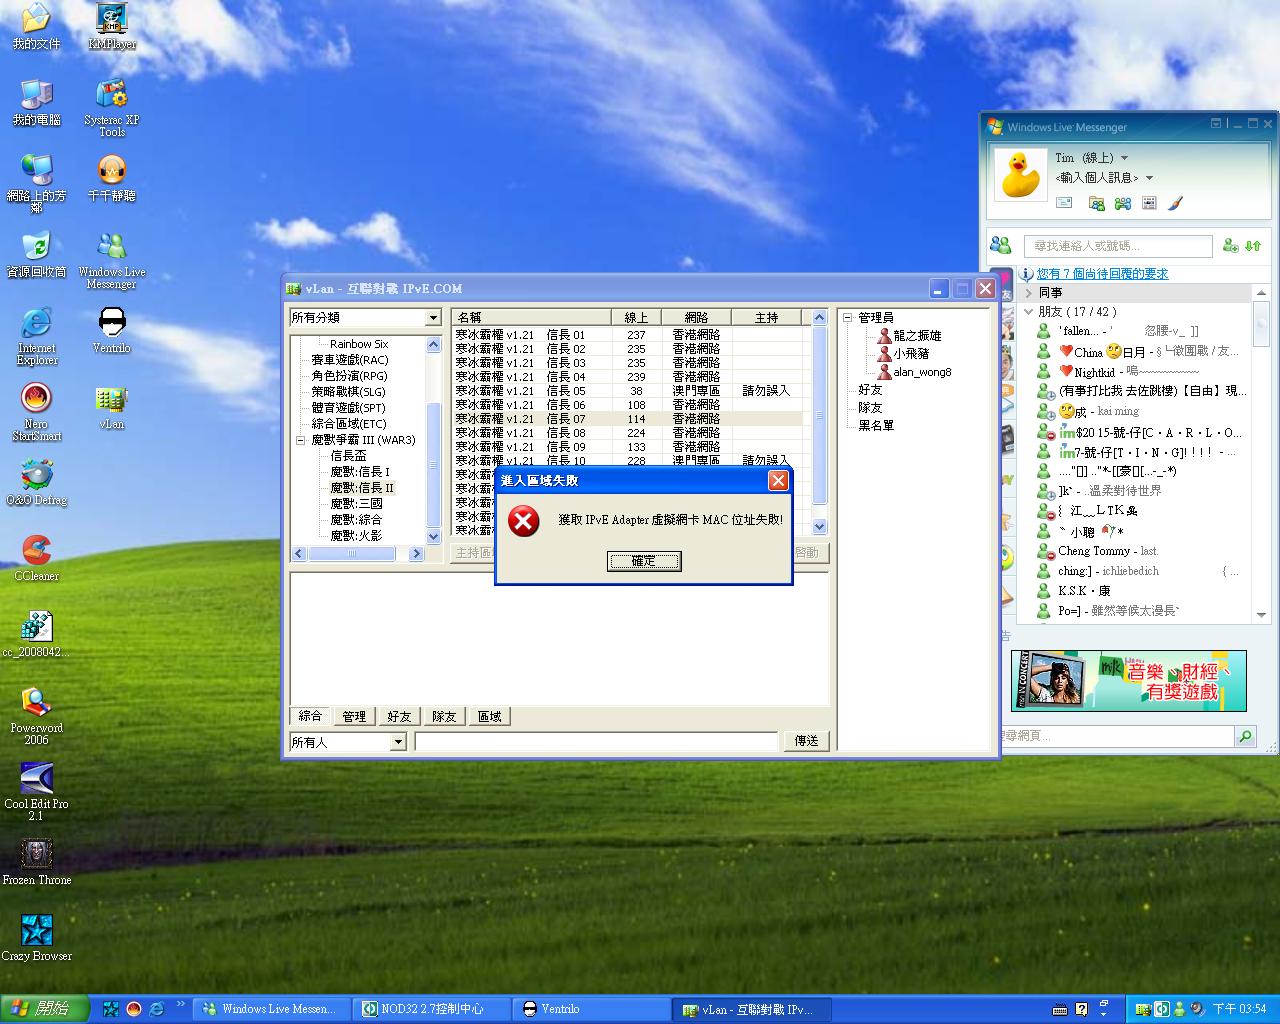Image resolution: width=1280 pixels, height=1024 pixels.
Task: Collapse the 管理員 tree group
Action: (x=847, y=318)
